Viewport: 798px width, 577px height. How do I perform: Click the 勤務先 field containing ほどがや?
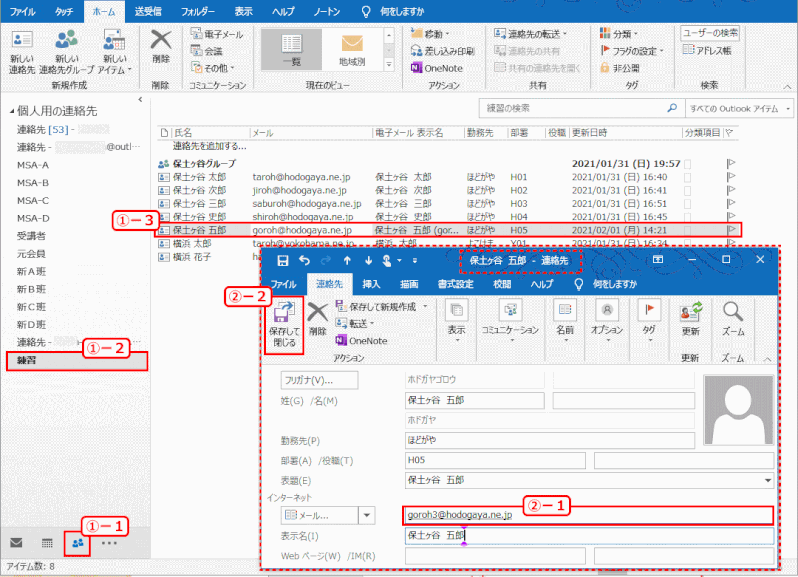550,440
